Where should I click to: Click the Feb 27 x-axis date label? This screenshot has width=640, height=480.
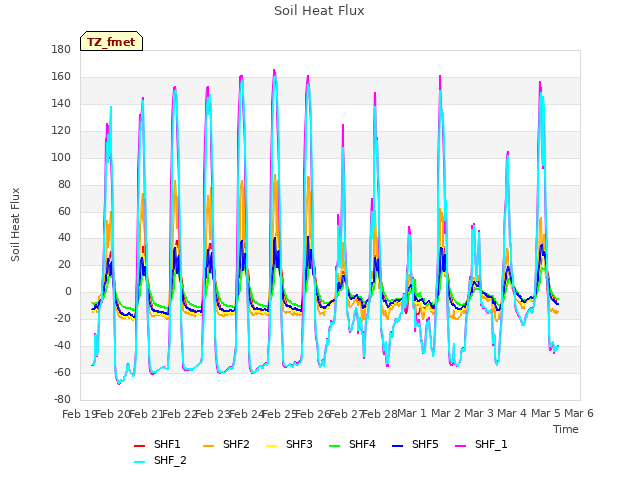[346, 414]
